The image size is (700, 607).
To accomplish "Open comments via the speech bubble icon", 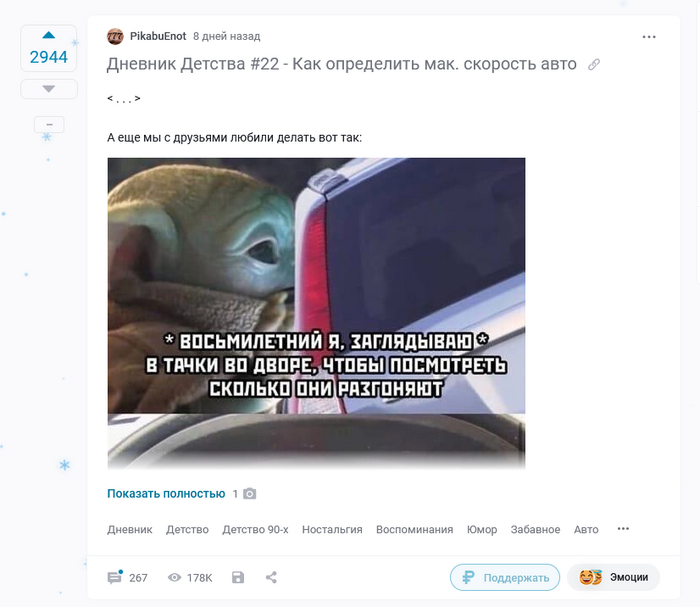I will click(x=114, y=578).
